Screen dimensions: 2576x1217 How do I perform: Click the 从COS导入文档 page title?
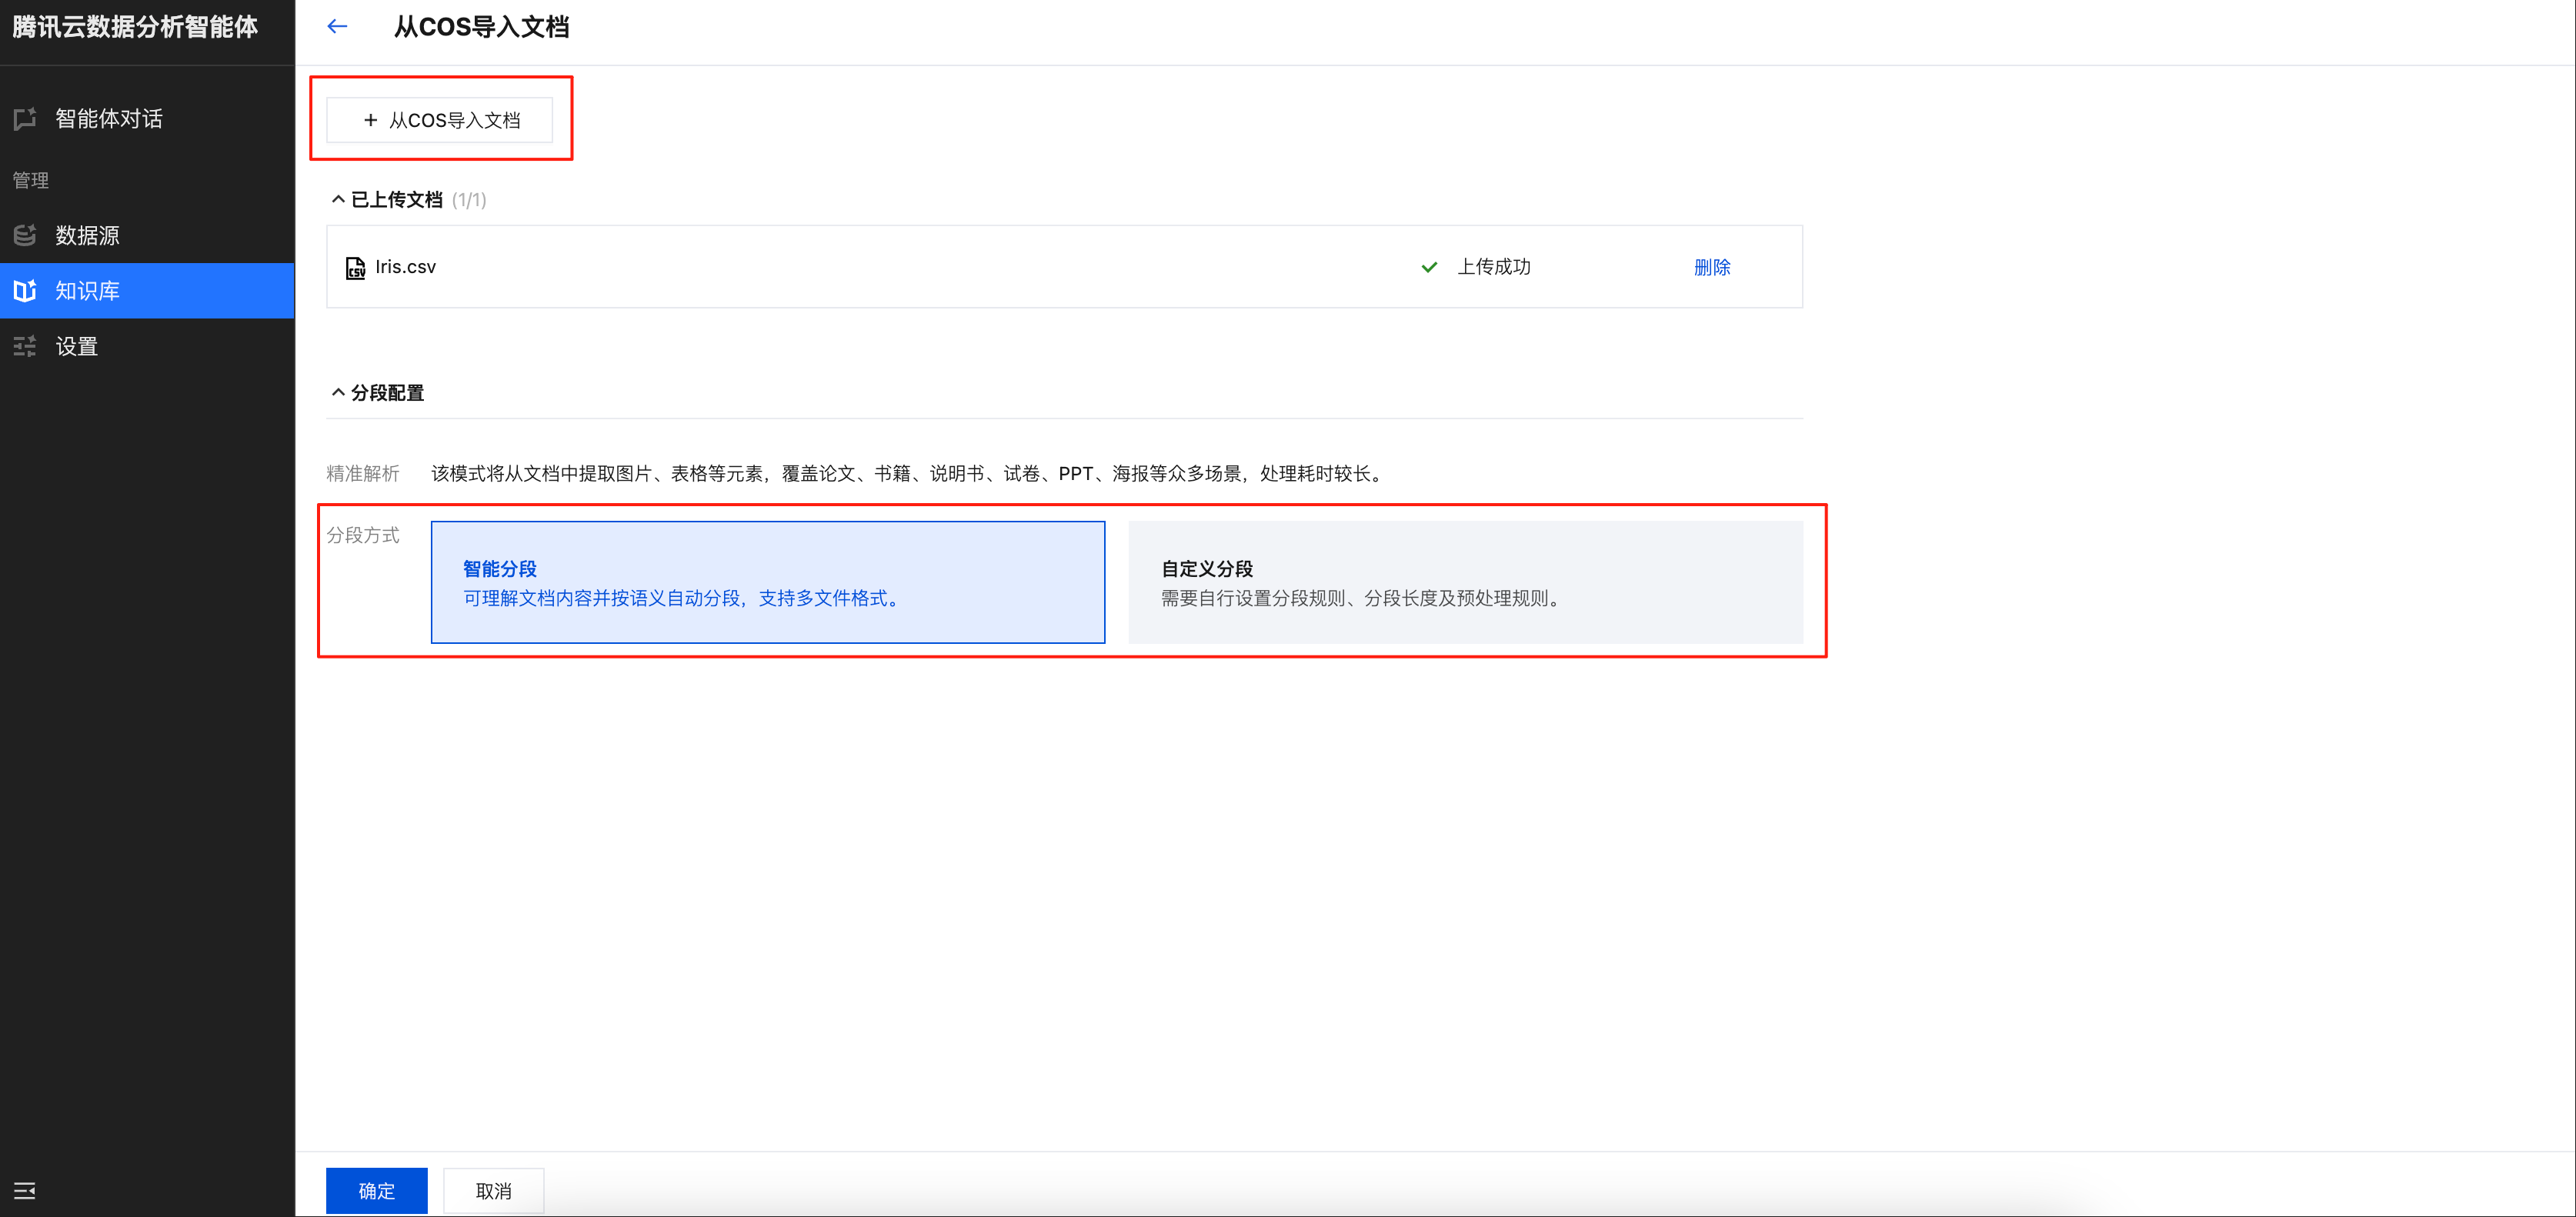coord(482,27)
